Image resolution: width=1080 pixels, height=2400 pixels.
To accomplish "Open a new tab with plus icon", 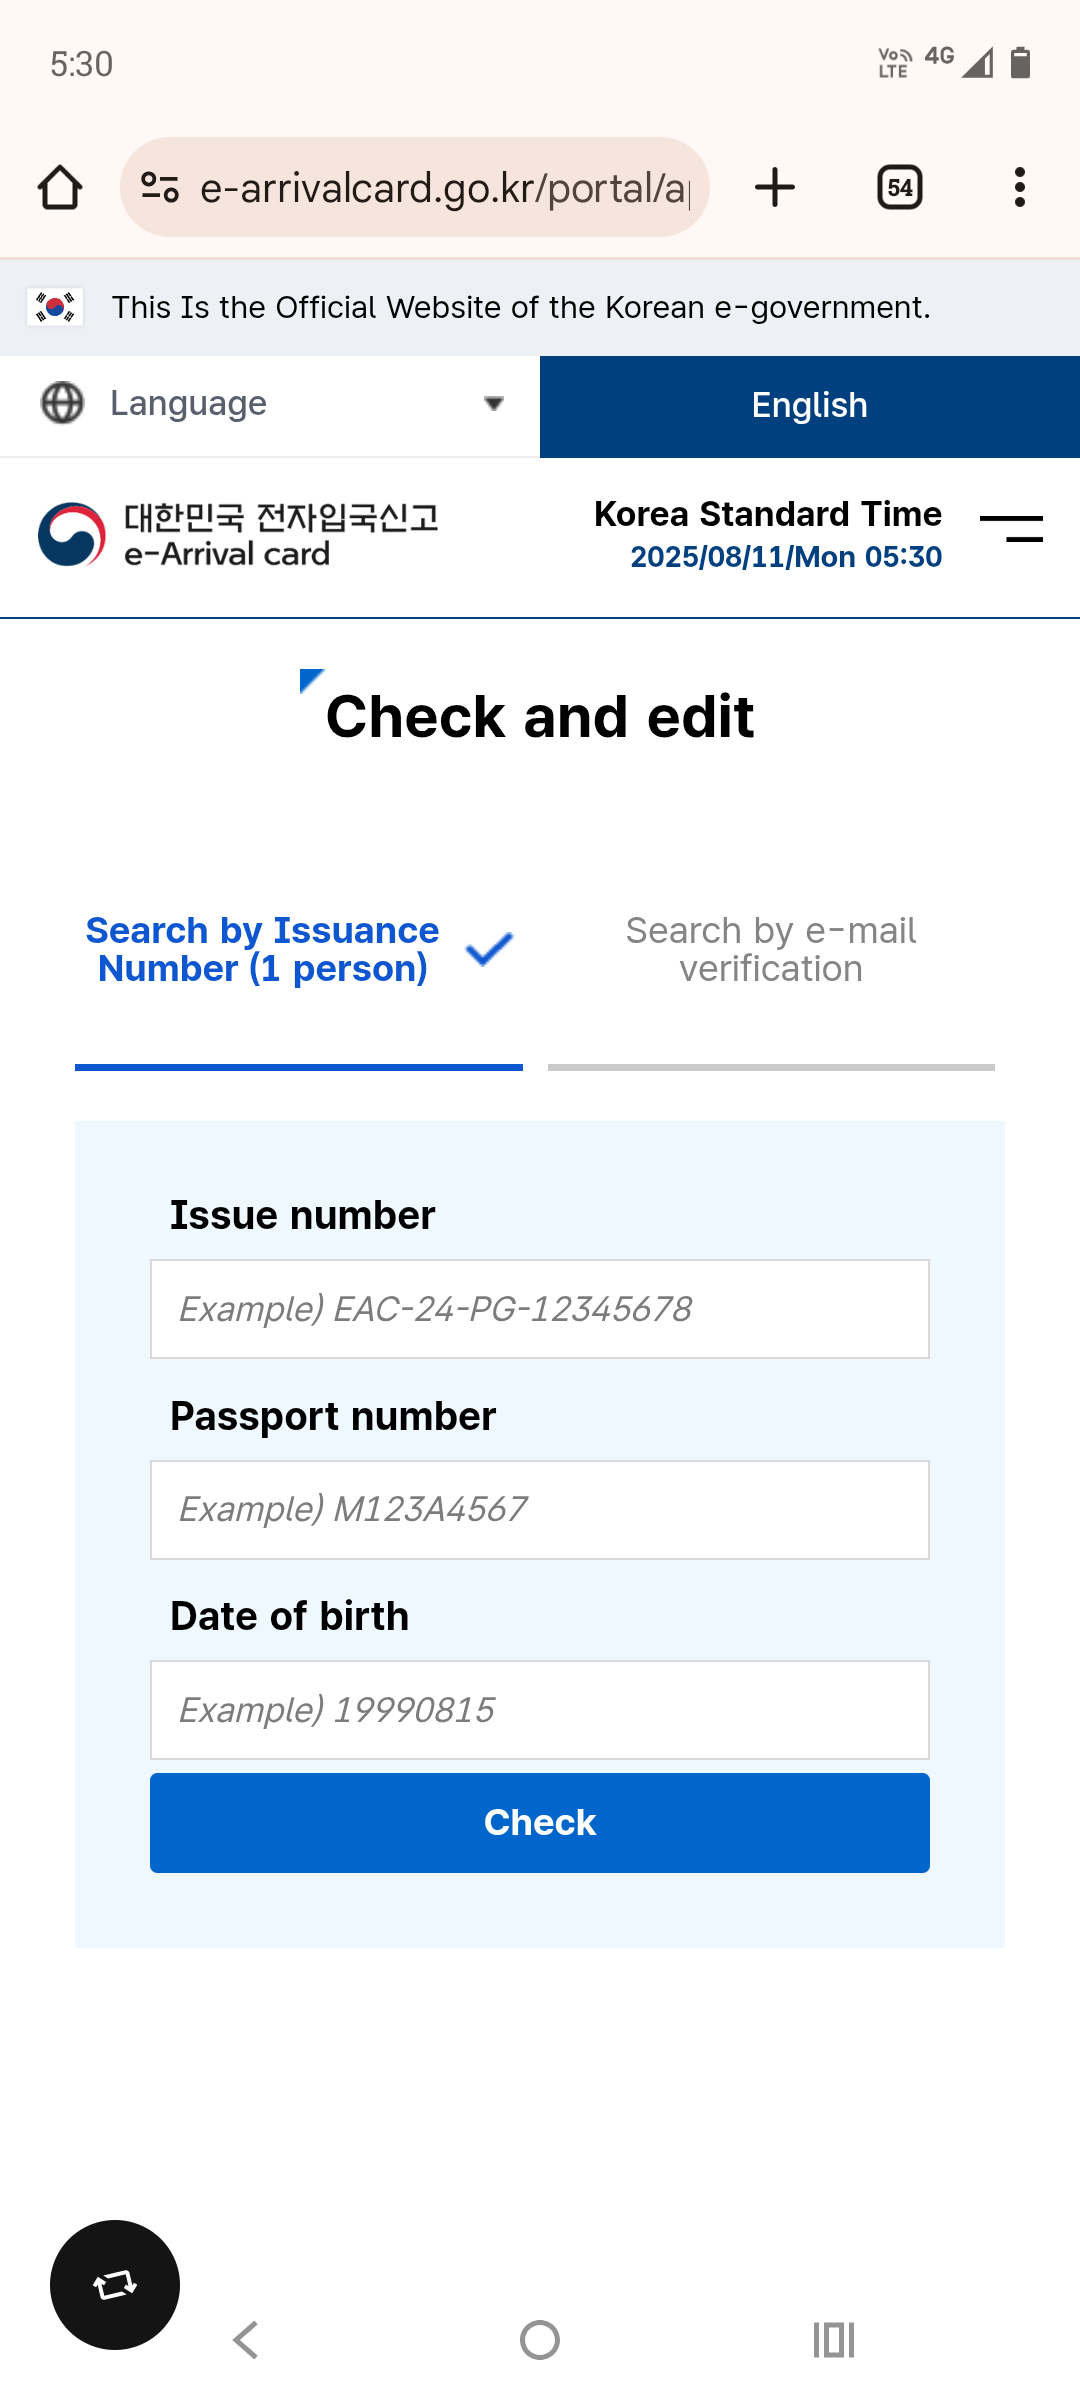I will pyautogui.click(x=775, y=187).
